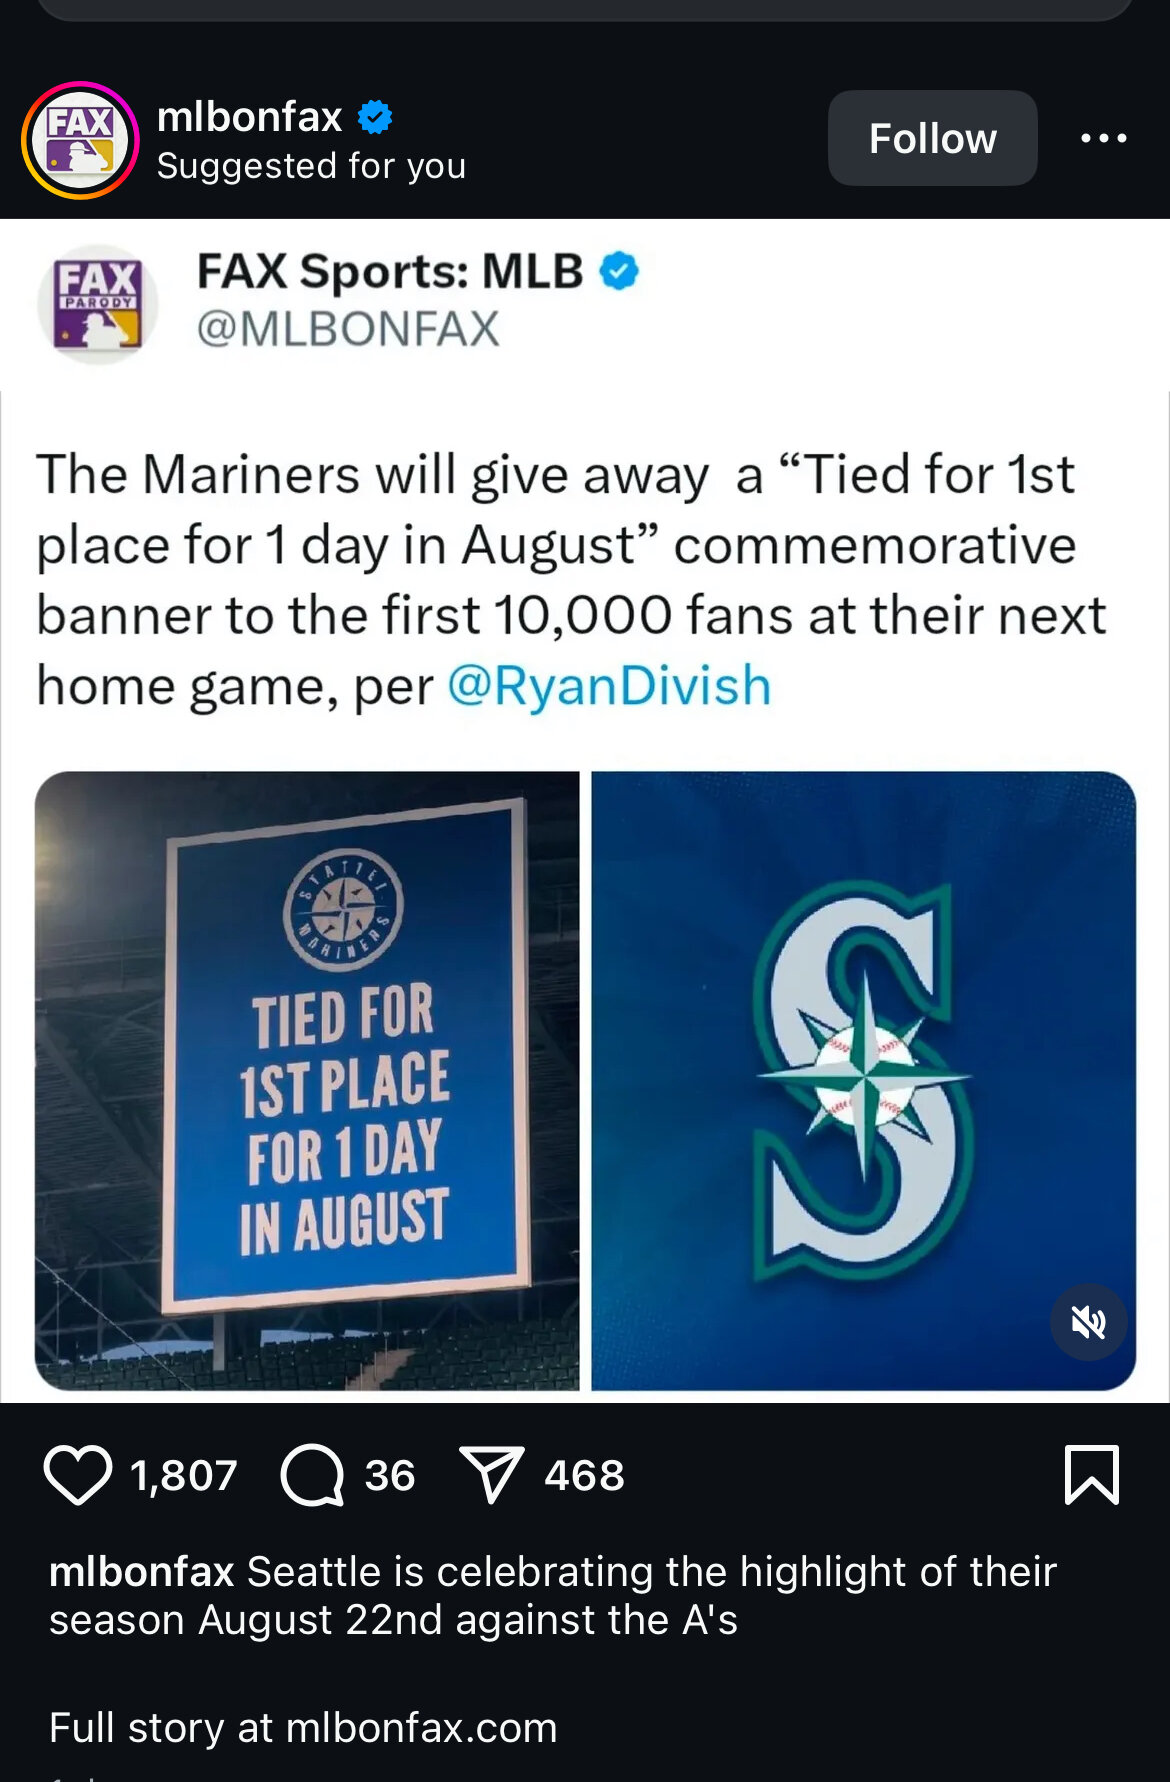Unmute the video with the speaker icon
This screenshot has height=1782, width=1170.
pos(1088,1322)
